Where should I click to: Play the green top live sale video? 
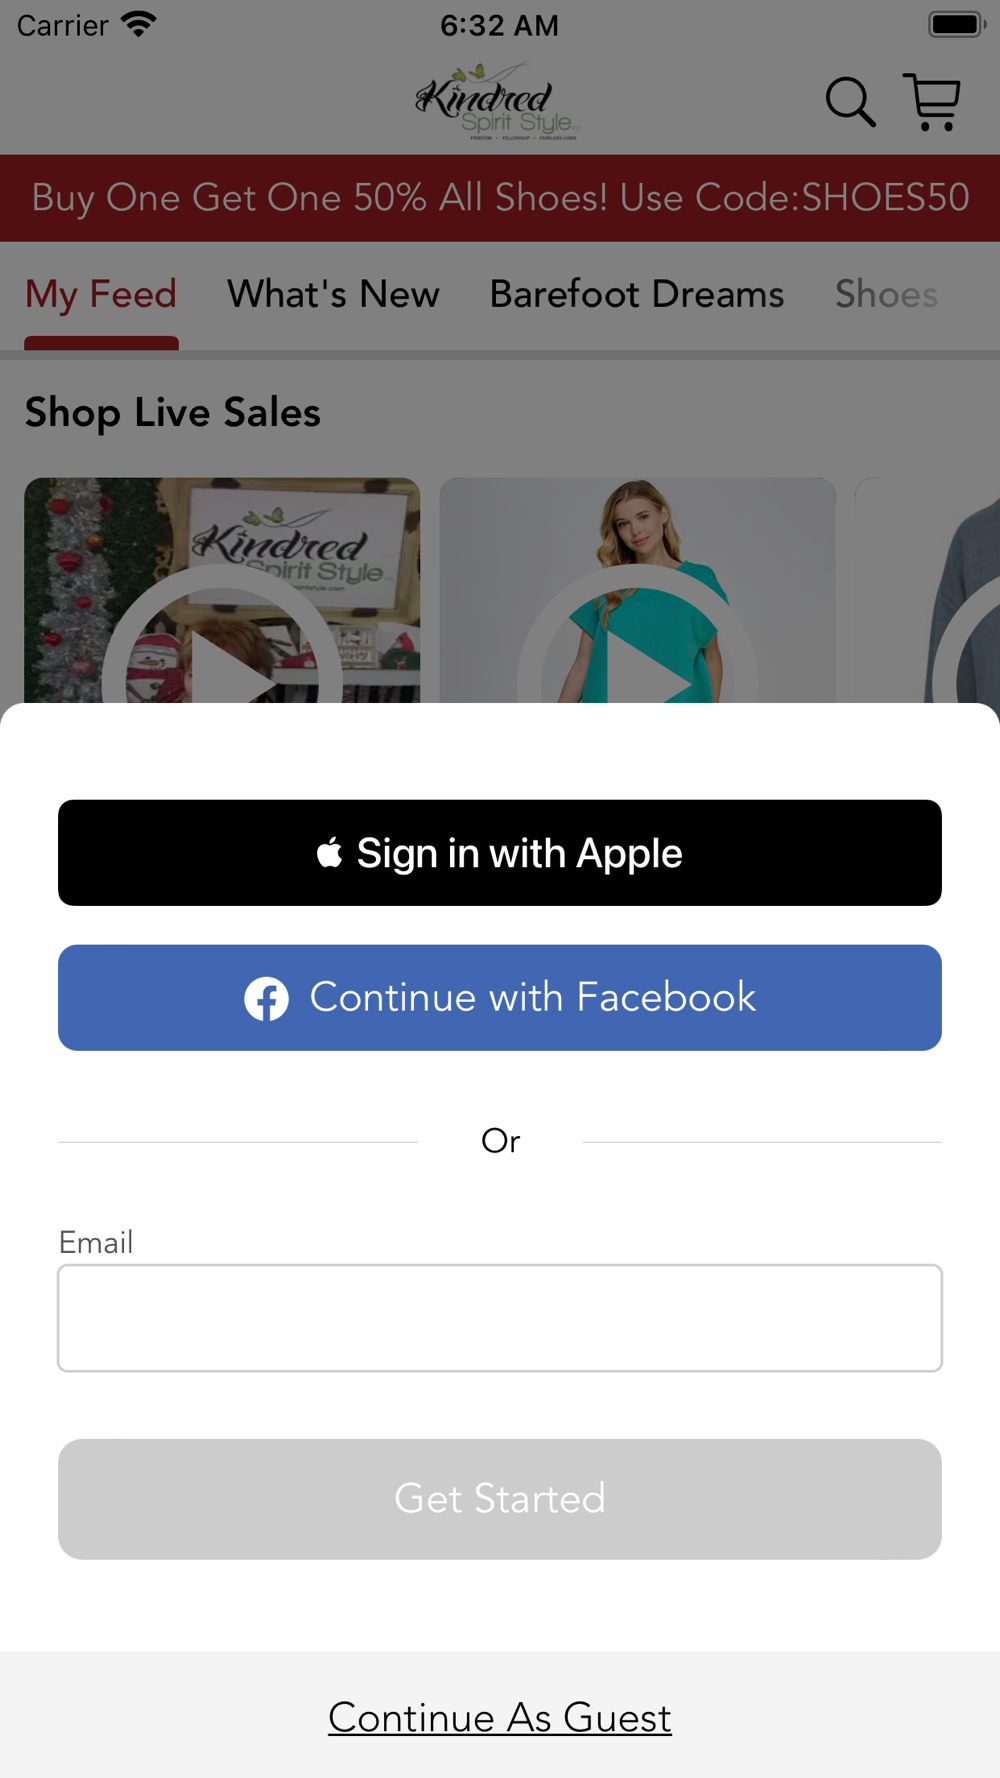coord(637,590)
